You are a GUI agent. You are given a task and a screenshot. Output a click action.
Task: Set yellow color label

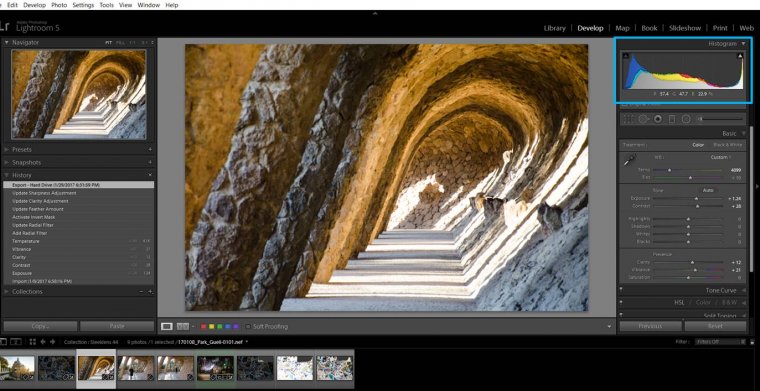click(x=212, y=327)
